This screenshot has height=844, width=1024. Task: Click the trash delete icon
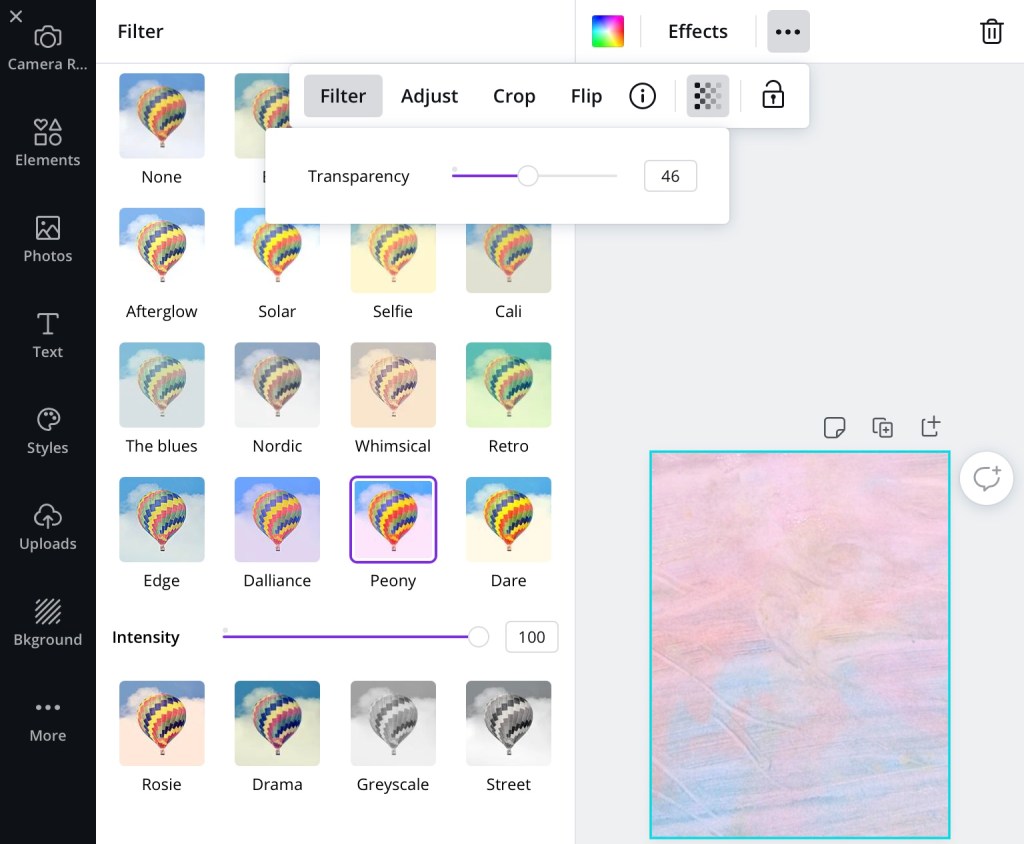pos(991,32)
